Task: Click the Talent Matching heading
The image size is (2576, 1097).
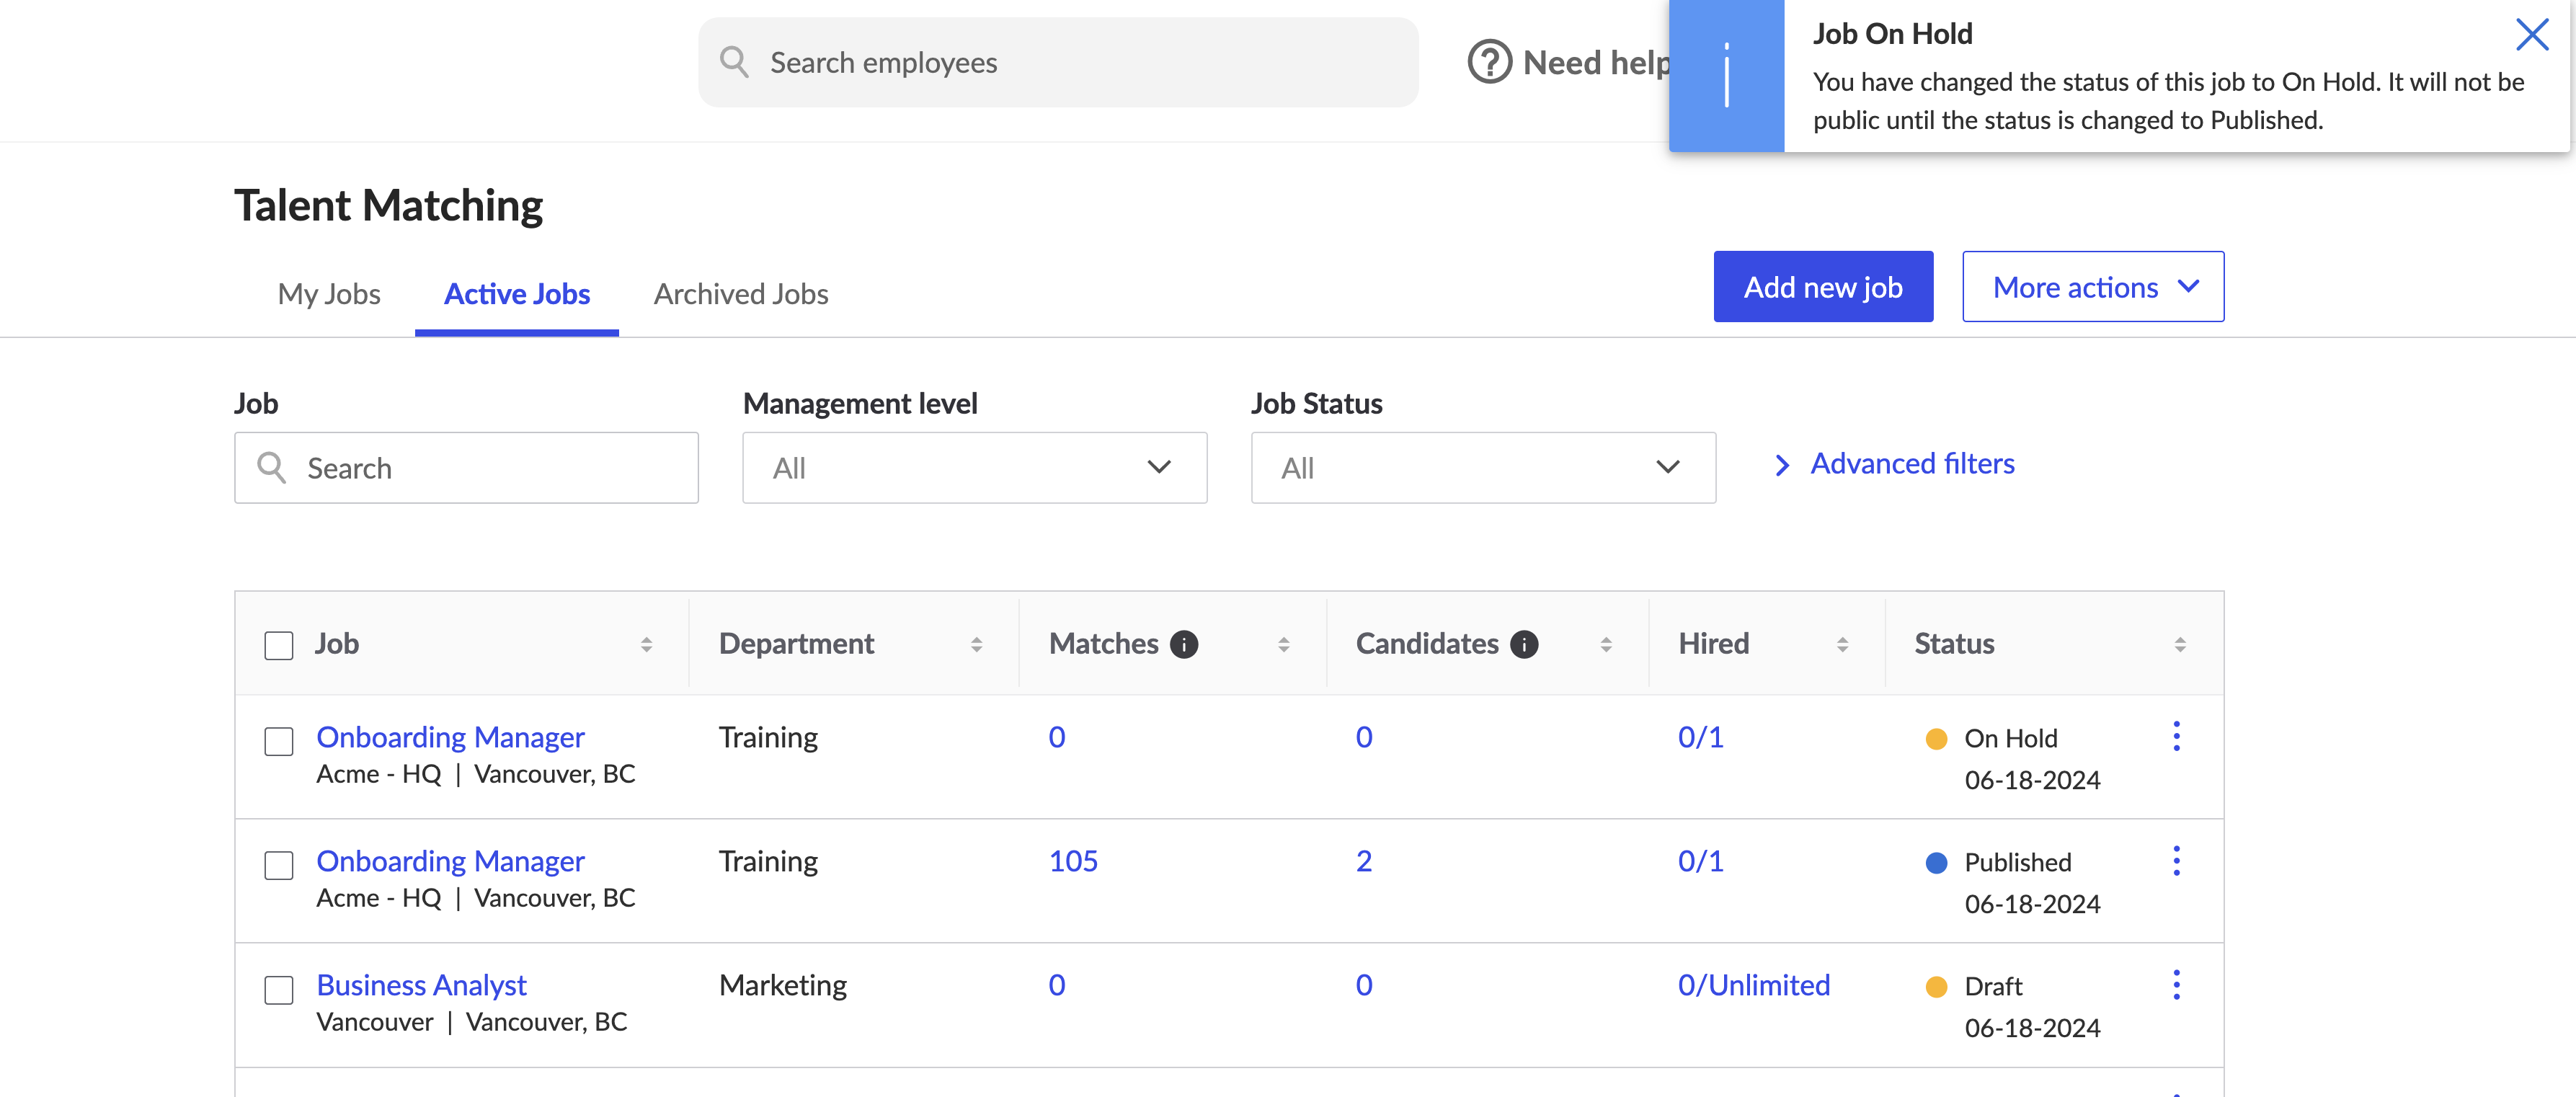Action: click(388, 205)
